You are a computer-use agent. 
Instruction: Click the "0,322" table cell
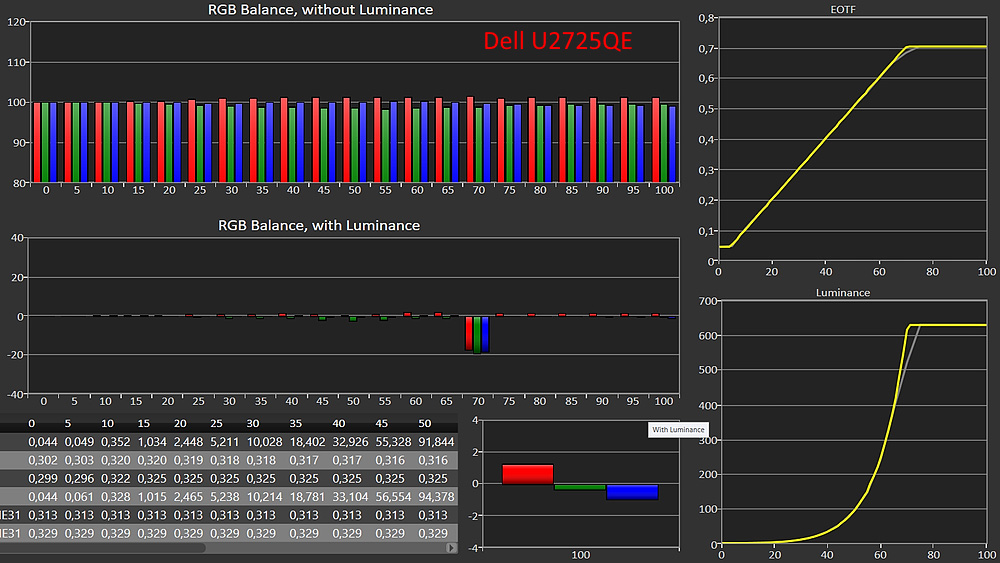pos(115,479)
